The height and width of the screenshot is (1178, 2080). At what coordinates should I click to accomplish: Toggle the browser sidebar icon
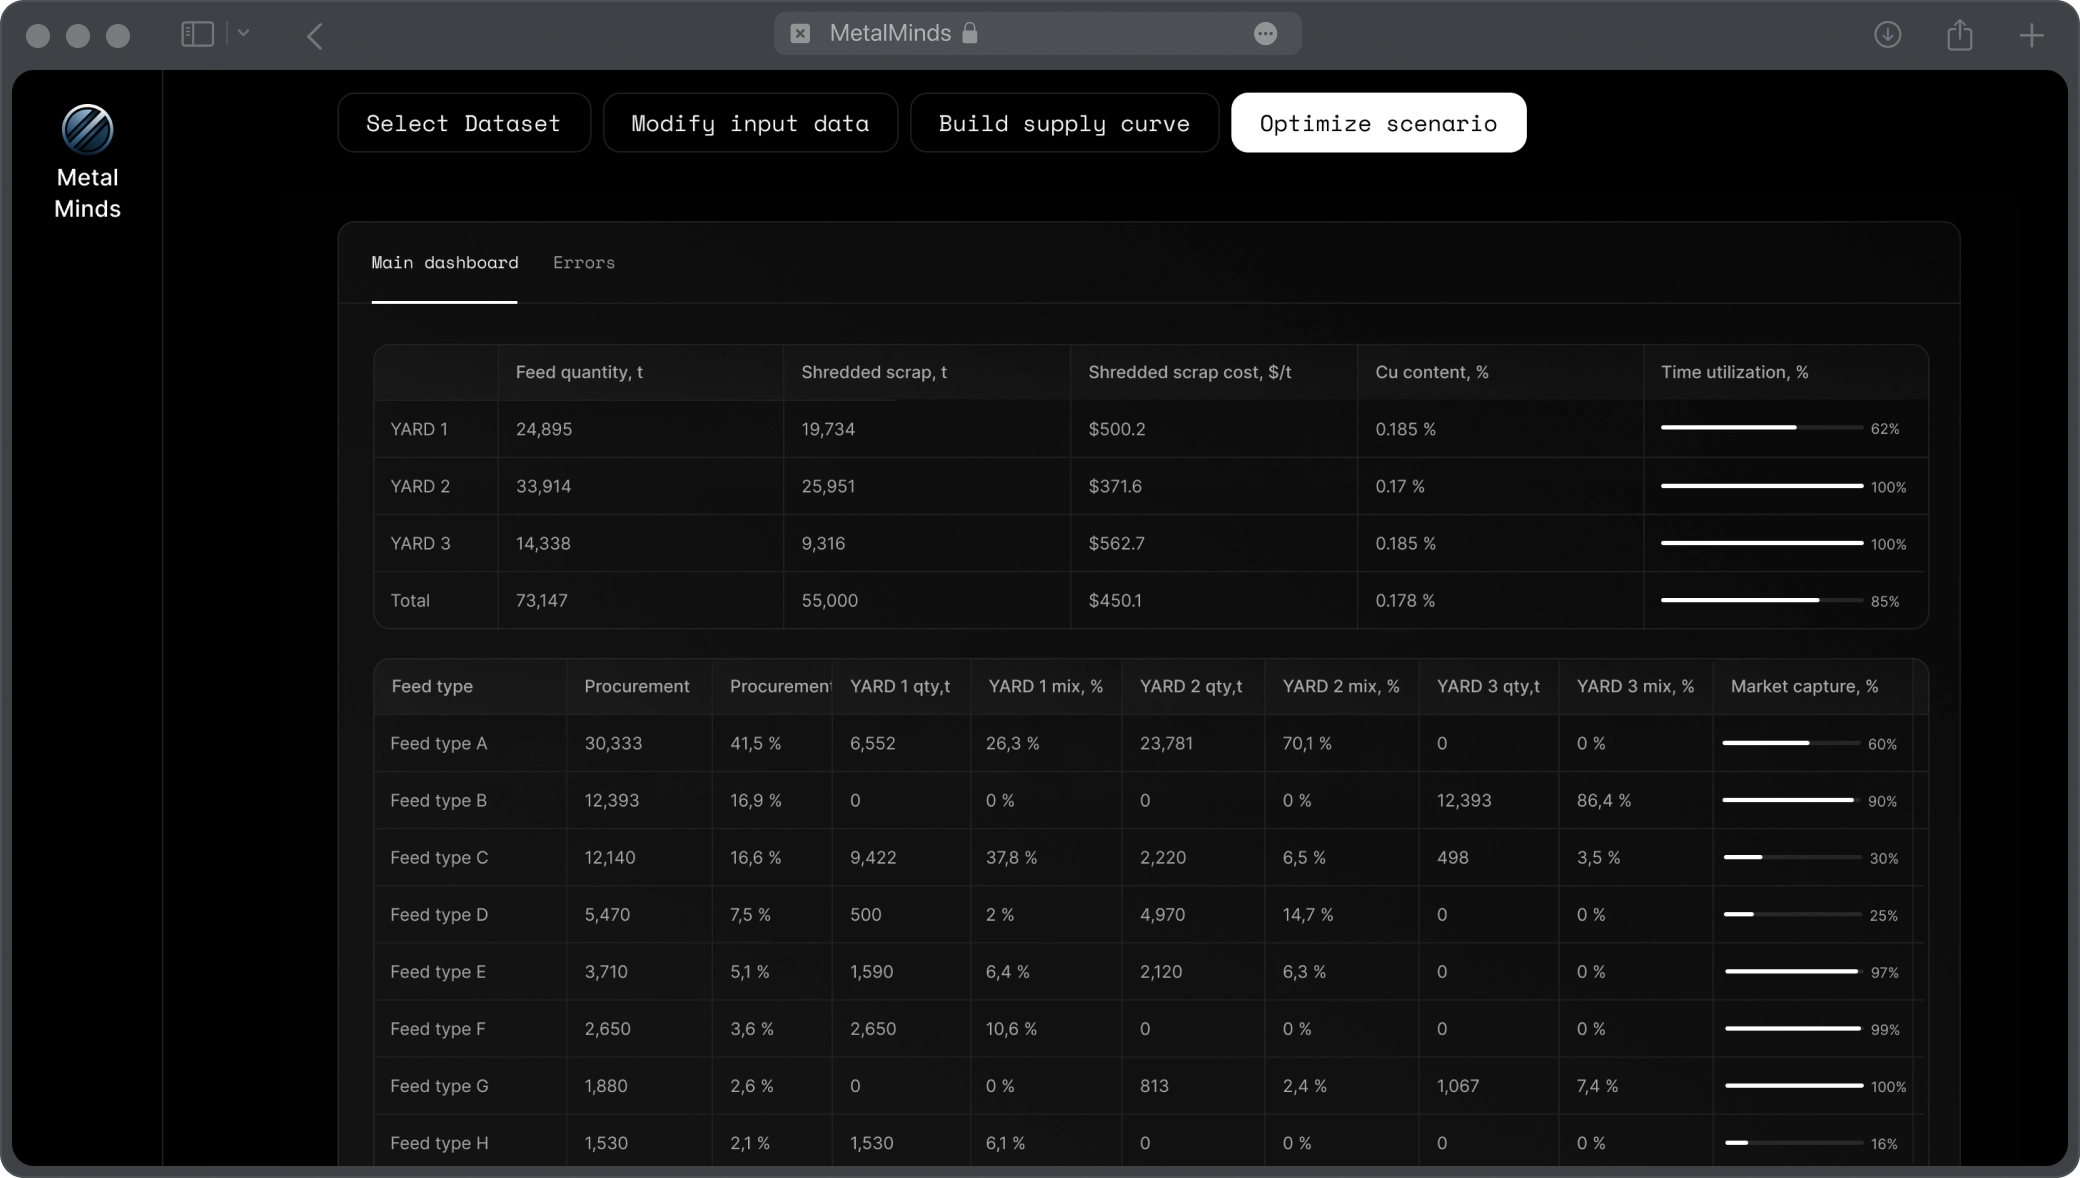coord(197,35)
